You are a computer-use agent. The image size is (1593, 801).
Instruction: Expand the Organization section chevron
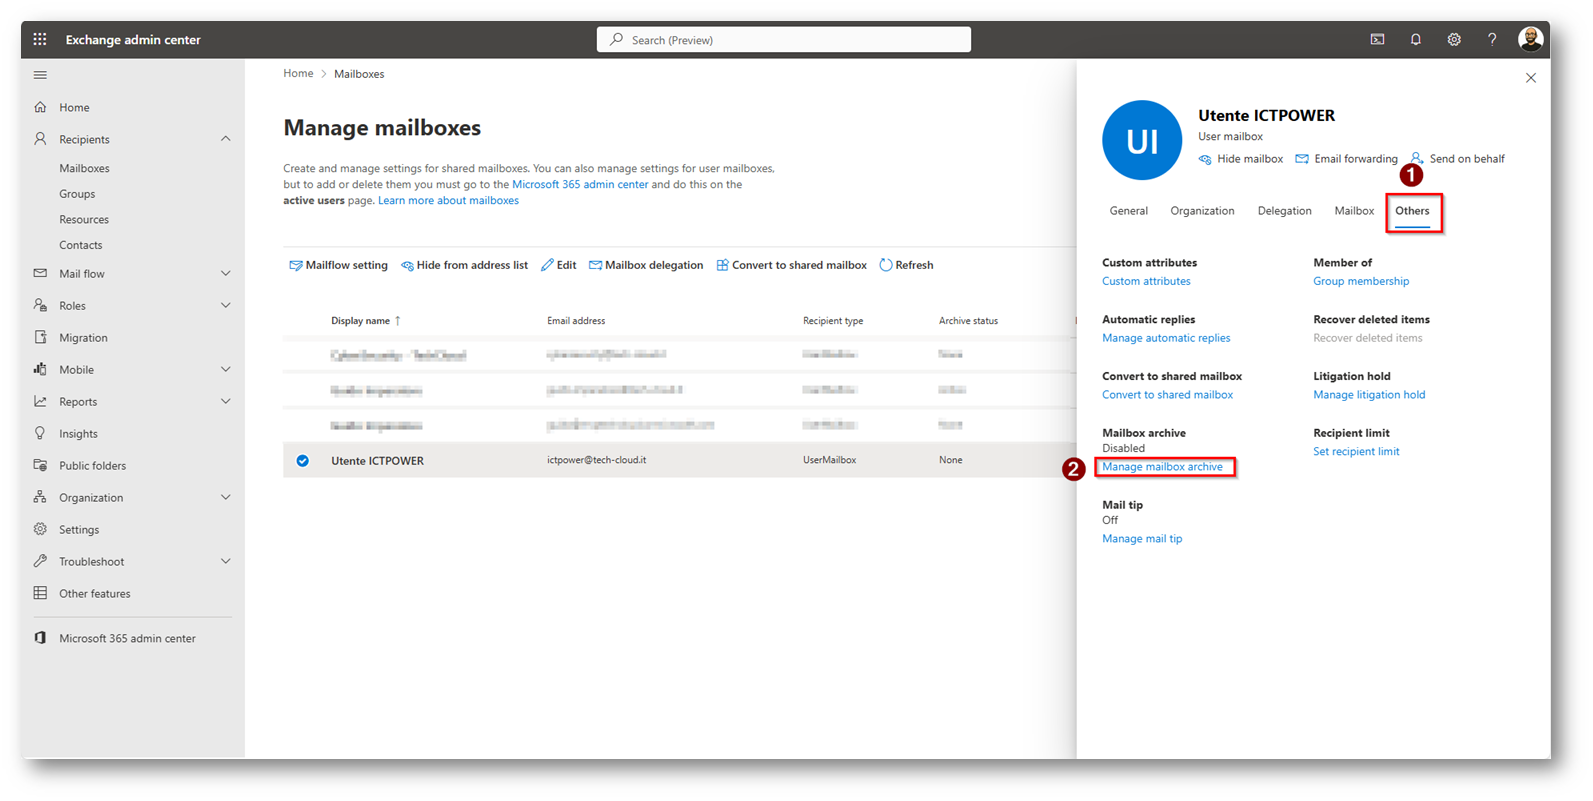[225, 497]
